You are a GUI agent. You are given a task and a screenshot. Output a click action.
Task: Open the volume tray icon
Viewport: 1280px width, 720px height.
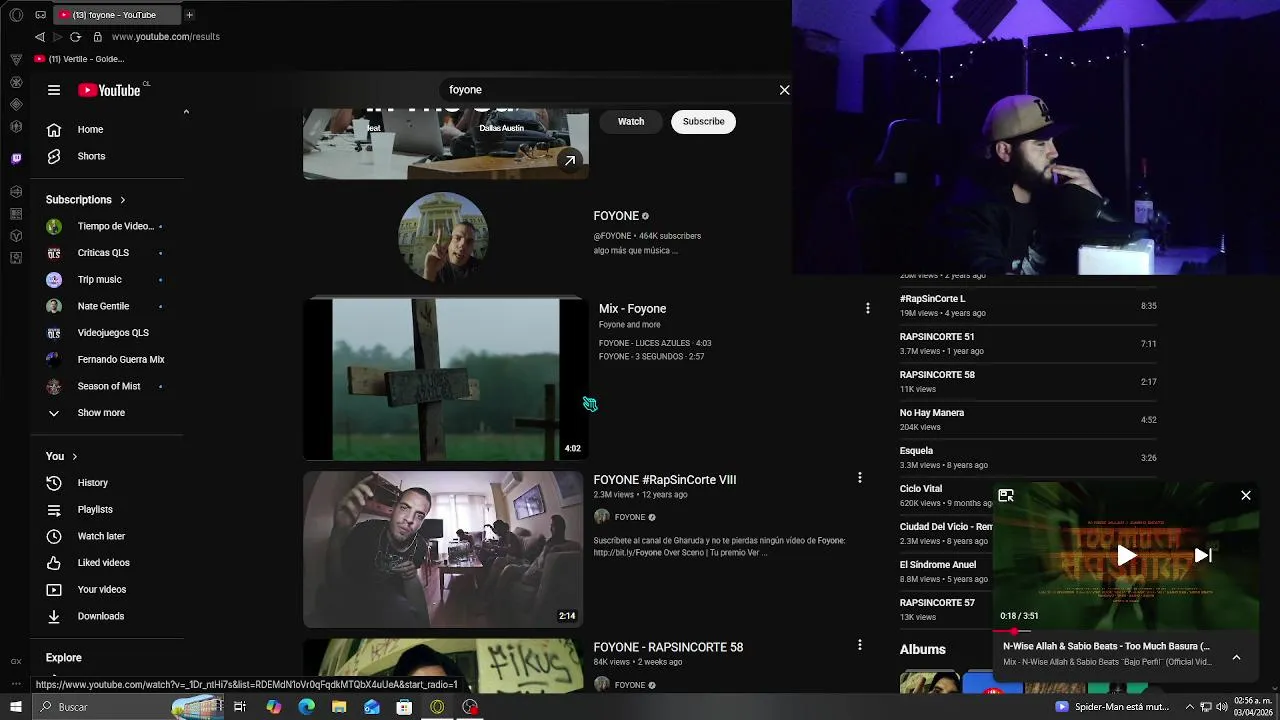point(1222,707)
